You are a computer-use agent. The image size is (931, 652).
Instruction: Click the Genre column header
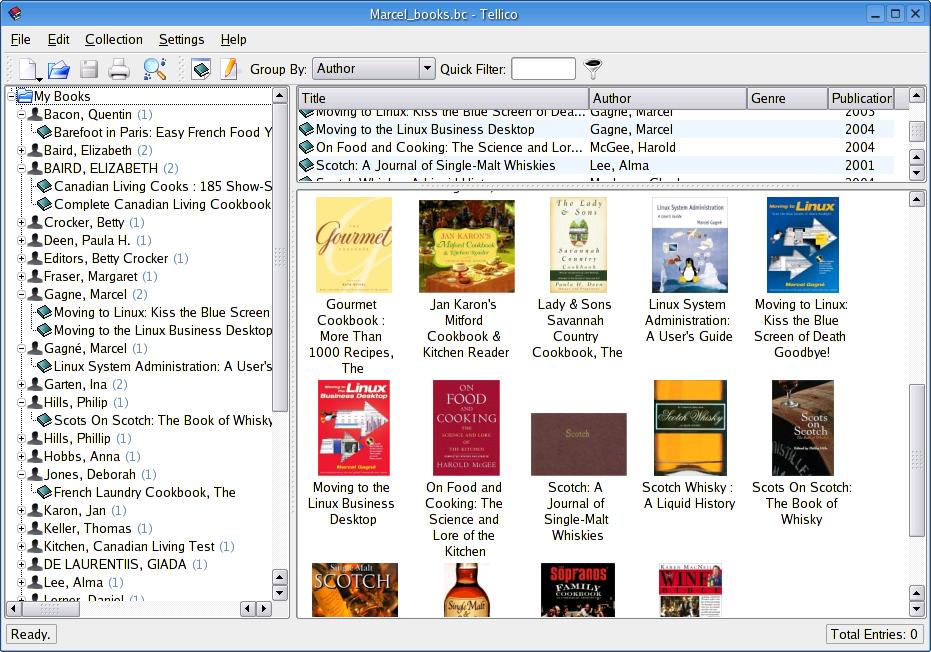click(x=787, y=98)
